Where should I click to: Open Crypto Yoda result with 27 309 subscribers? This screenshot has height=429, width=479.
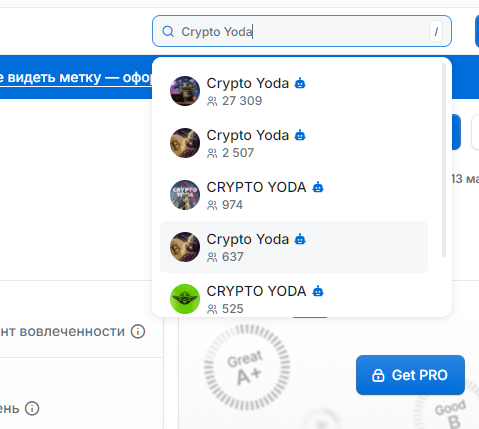coord(294,91)
